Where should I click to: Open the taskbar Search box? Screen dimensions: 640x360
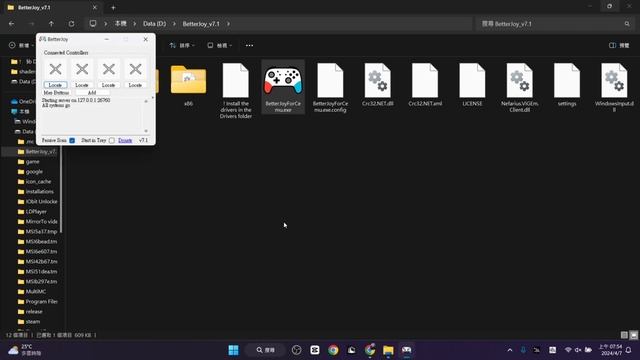pos(265,350)
